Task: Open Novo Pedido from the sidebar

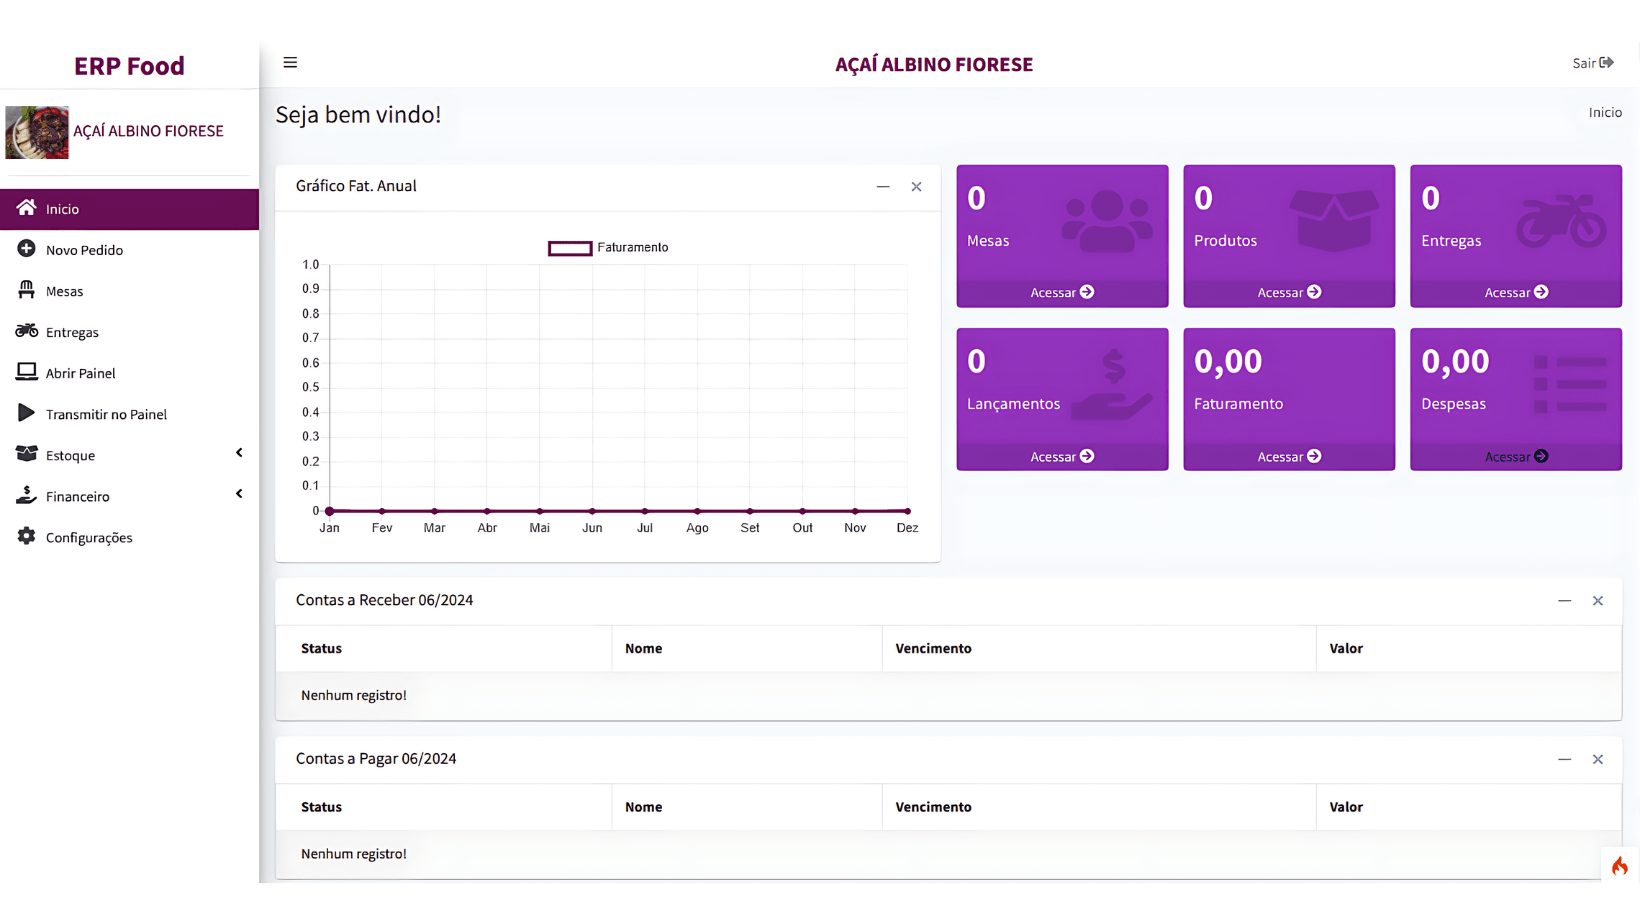Action: coord(84,250)
